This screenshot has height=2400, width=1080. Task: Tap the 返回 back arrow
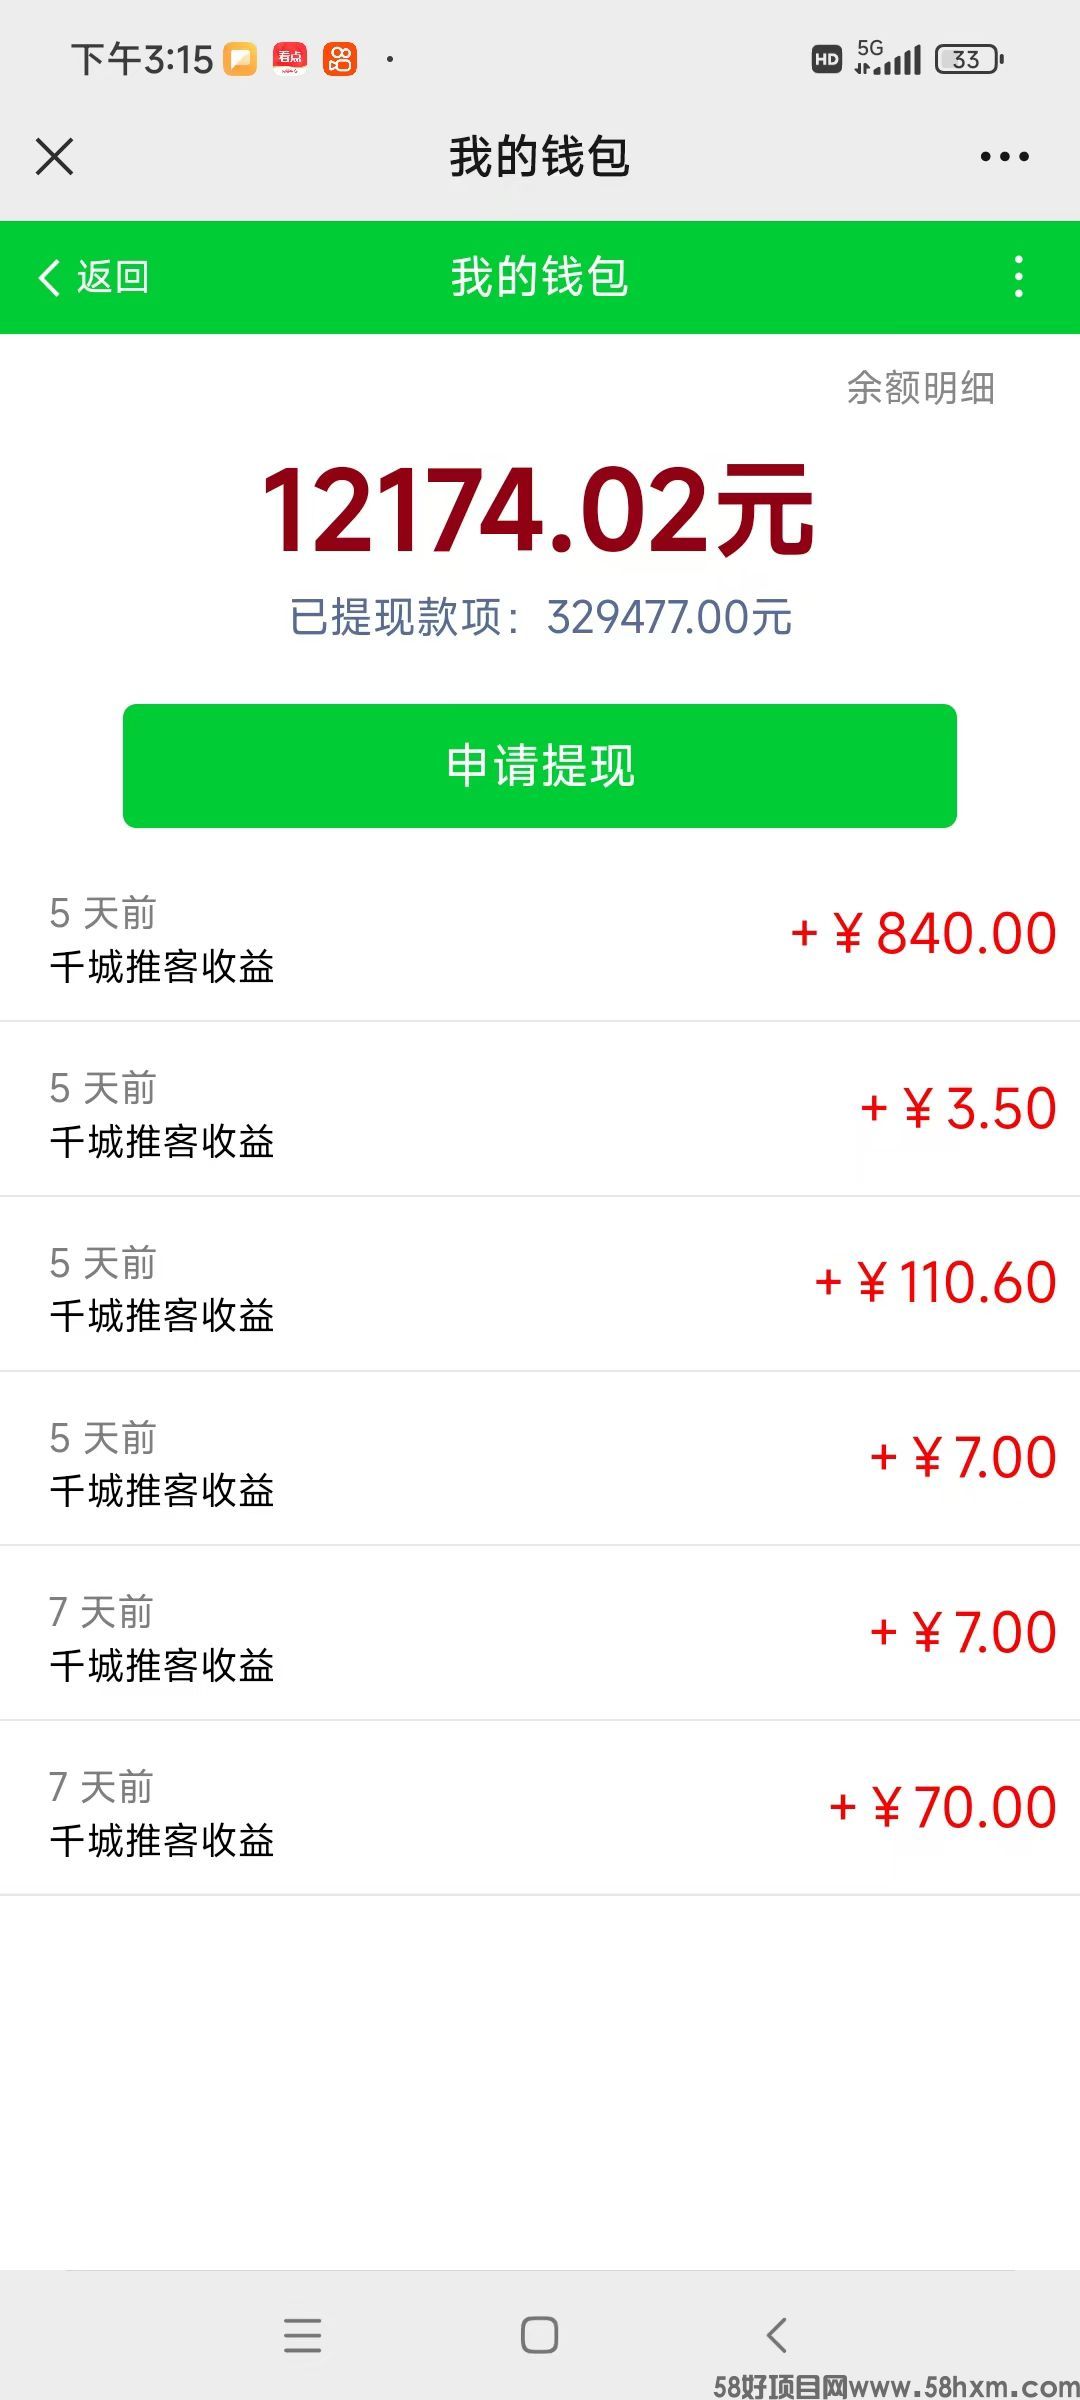tap(93, 277)
